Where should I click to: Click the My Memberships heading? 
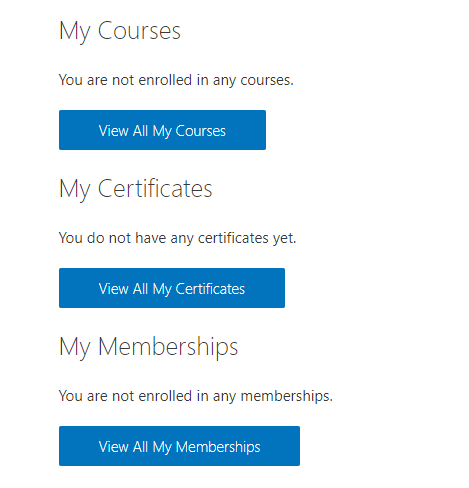pyautogui.click(x=149, y=347)
